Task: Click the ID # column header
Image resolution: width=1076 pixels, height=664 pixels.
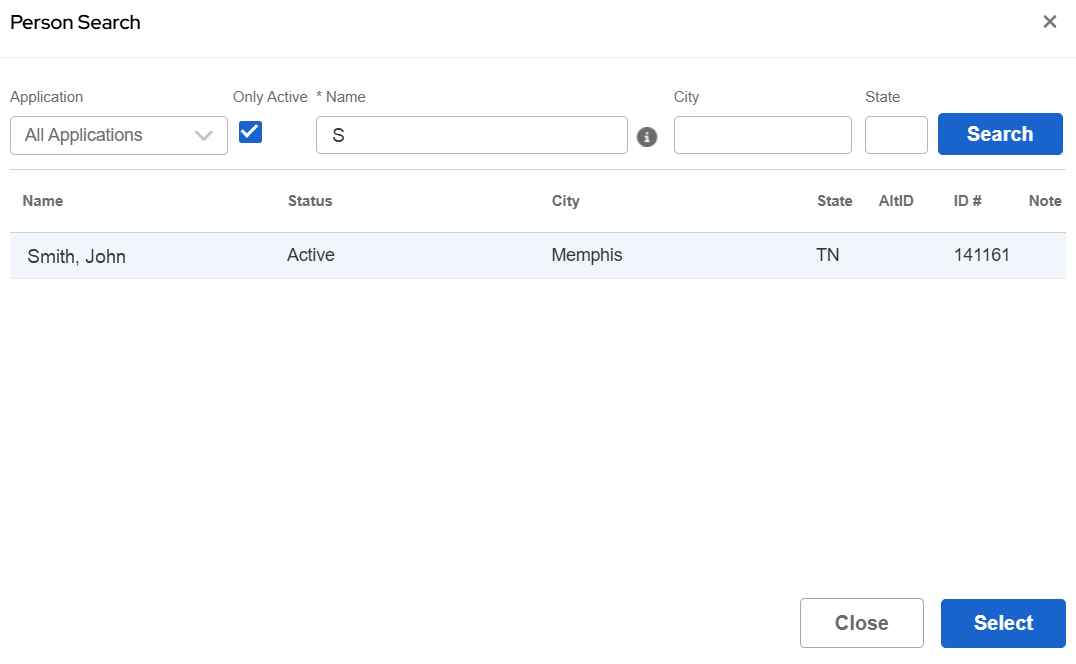Action: (967, 201)
